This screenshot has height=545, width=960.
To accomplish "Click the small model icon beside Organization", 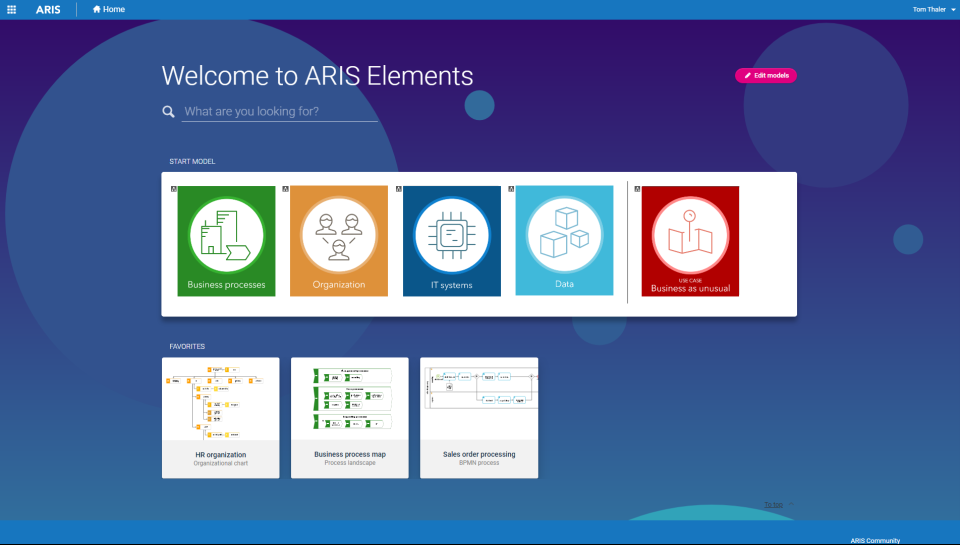I will click(285, 189).
